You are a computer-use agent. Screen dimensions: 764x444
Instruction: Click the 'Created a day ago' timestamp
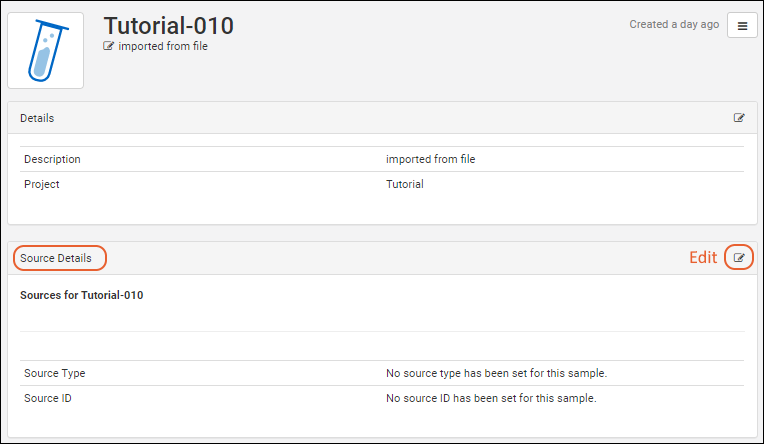point(673,25)
